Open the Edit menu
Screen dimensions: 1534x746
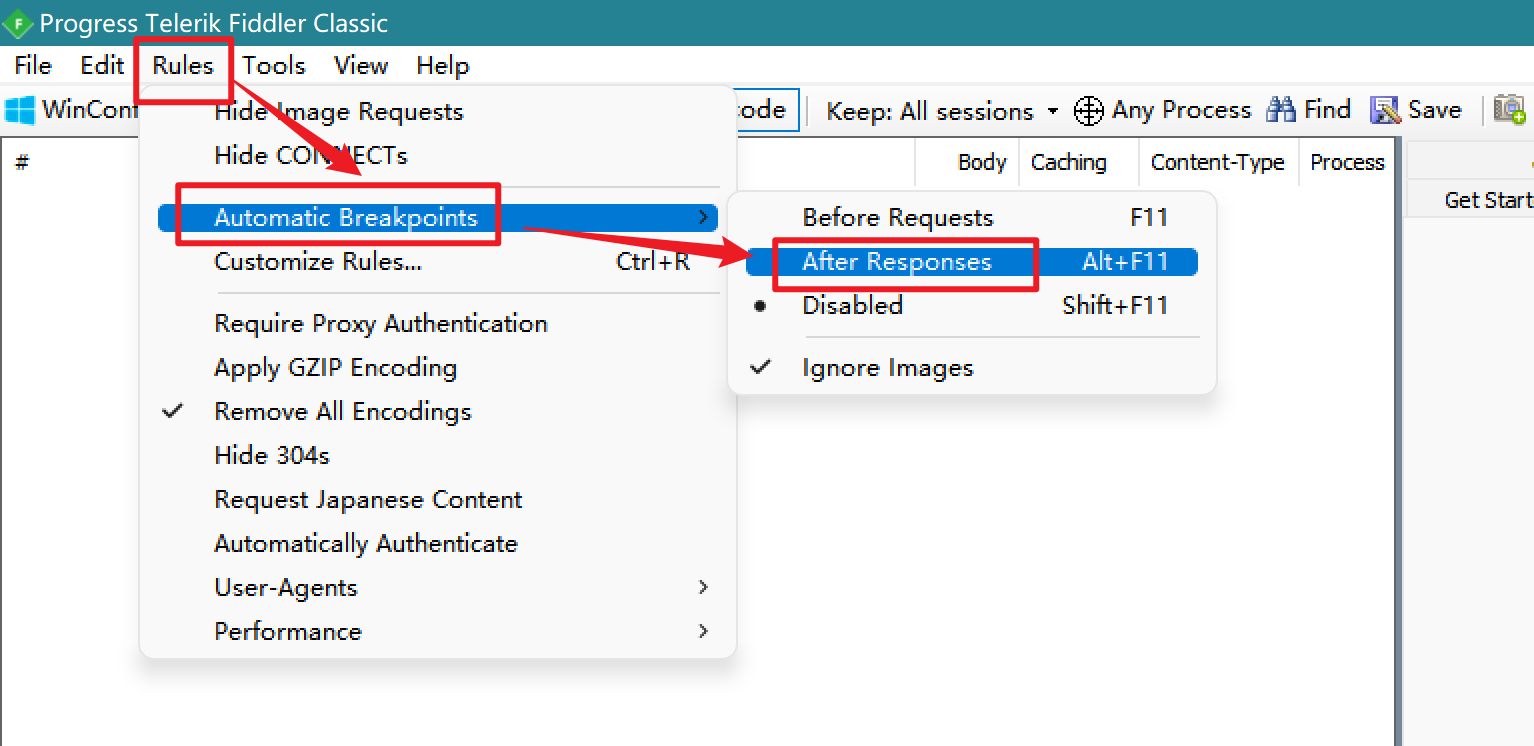coord(102,65)
